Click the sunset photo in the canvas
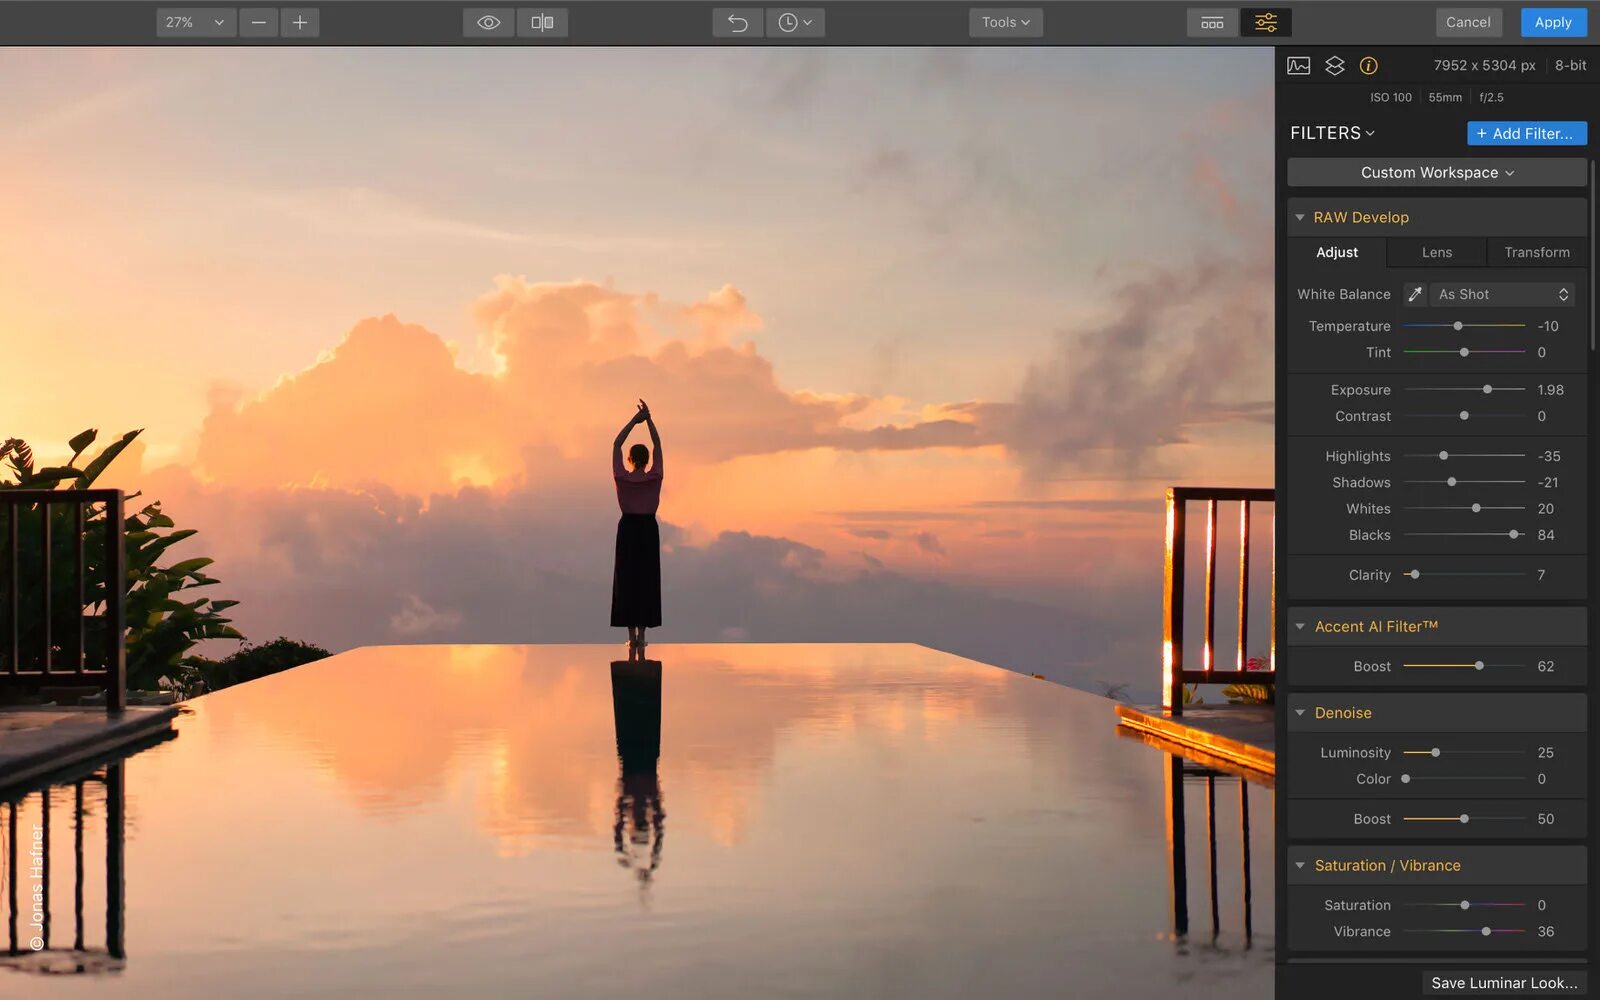Viewport: 1600px width, 1000px height. [637, 523]
